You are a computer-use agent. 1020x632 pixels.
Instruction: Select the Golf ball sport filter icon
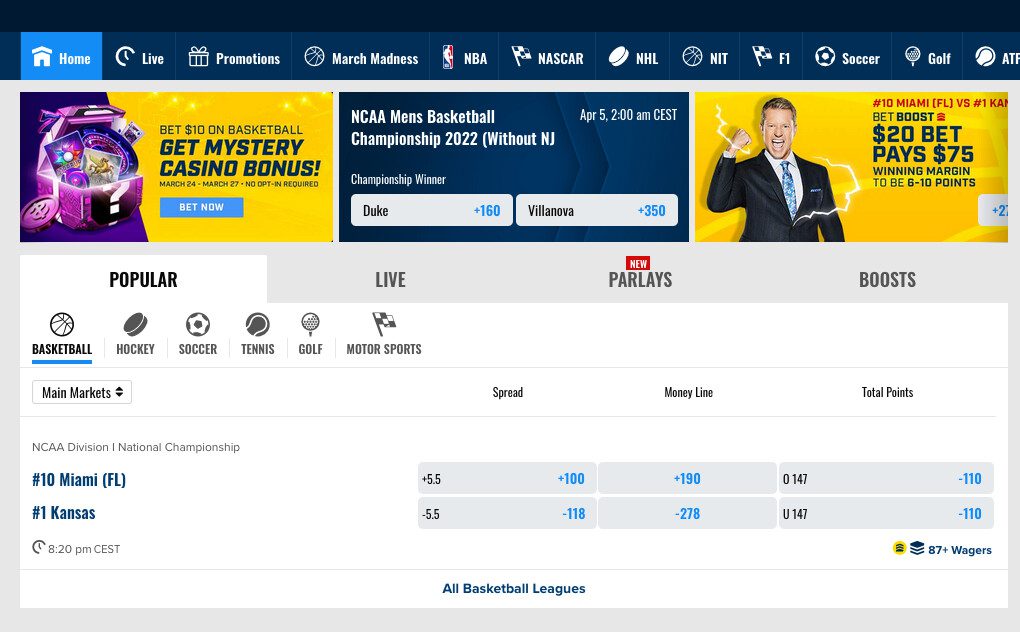pos(310,323)
